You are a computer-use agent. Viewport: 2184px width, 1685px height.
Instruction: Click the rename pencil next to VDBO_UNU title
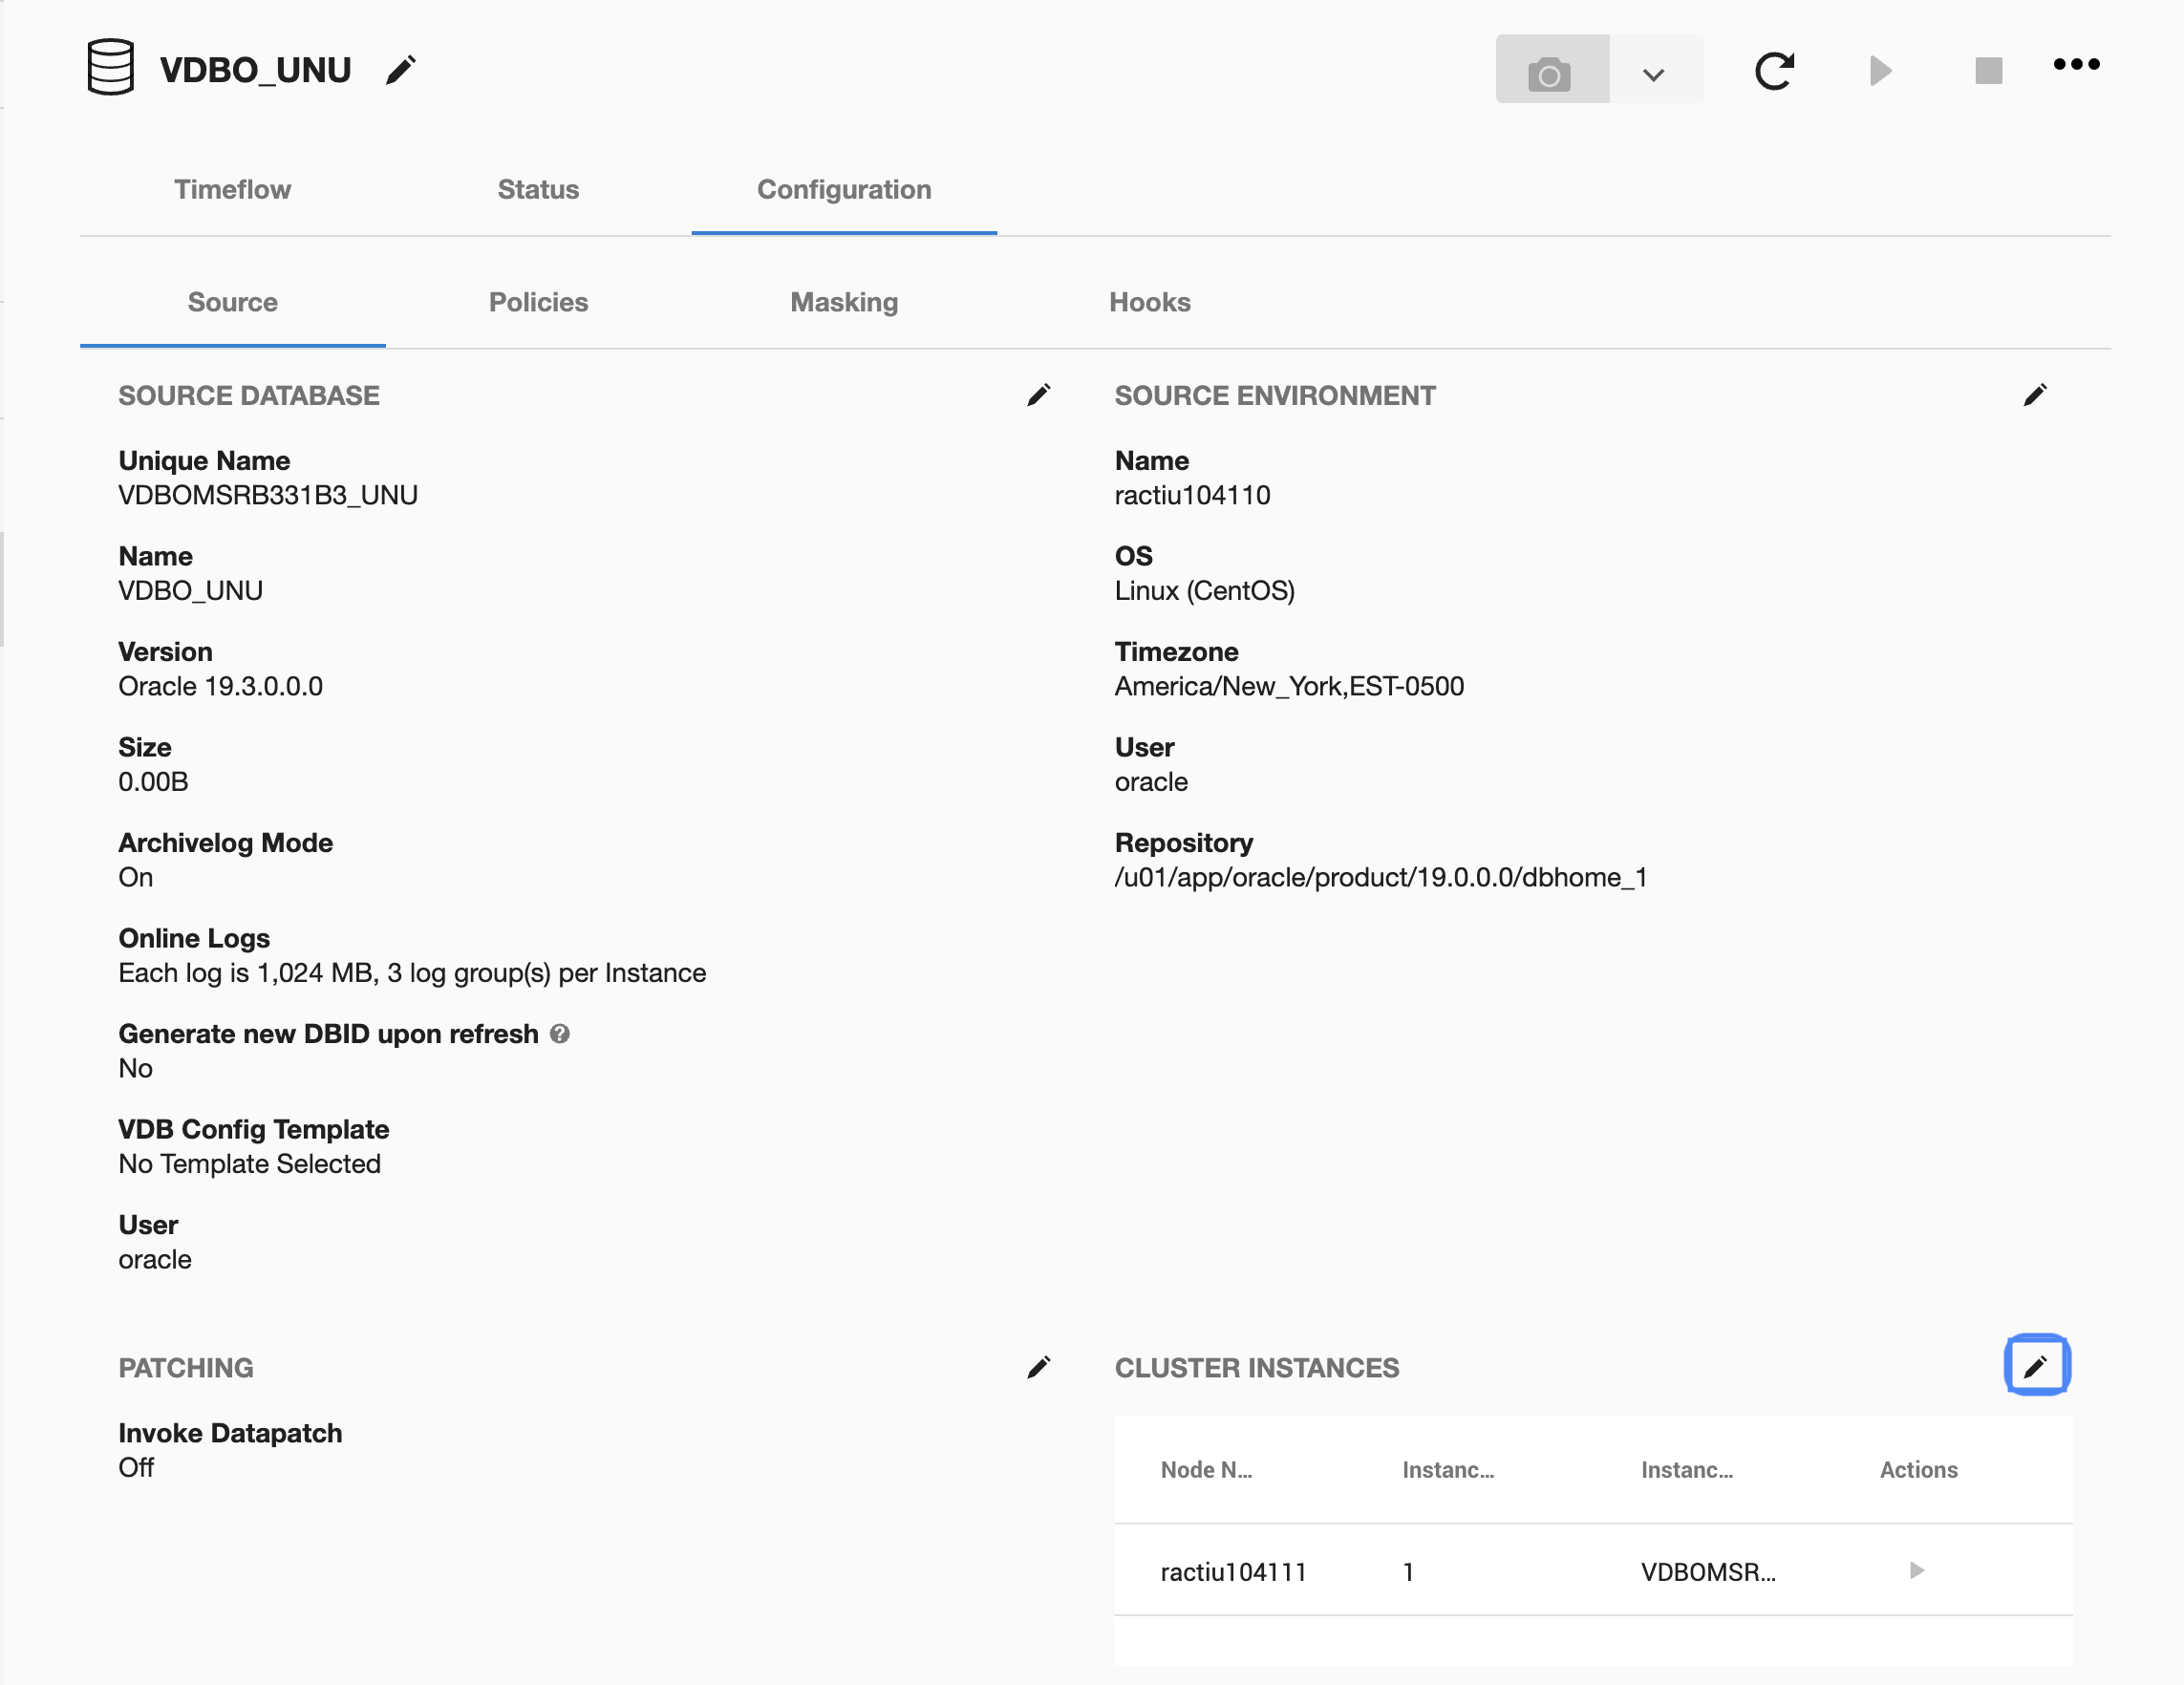(x=400, y=70)
